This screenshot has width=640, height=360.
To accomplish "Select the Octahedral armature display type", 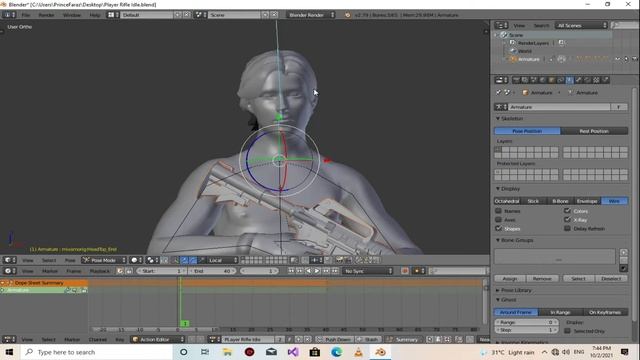I will point(507,201).
